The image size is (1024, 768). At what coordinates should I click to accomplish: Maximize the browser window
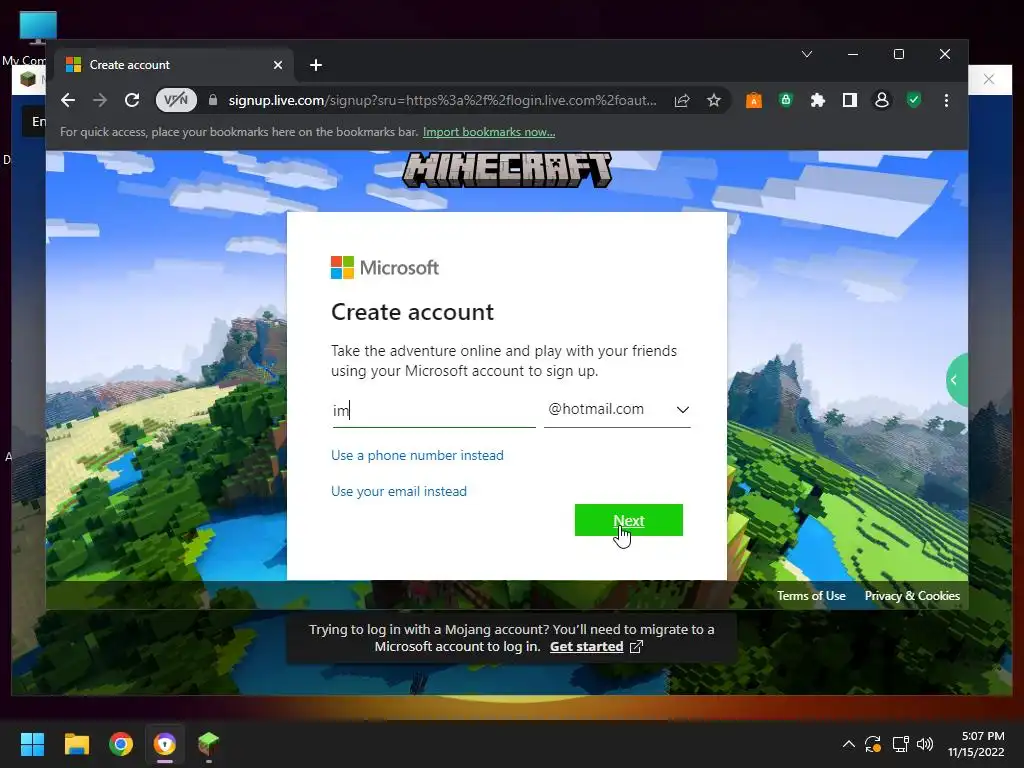tap(899, 54)
